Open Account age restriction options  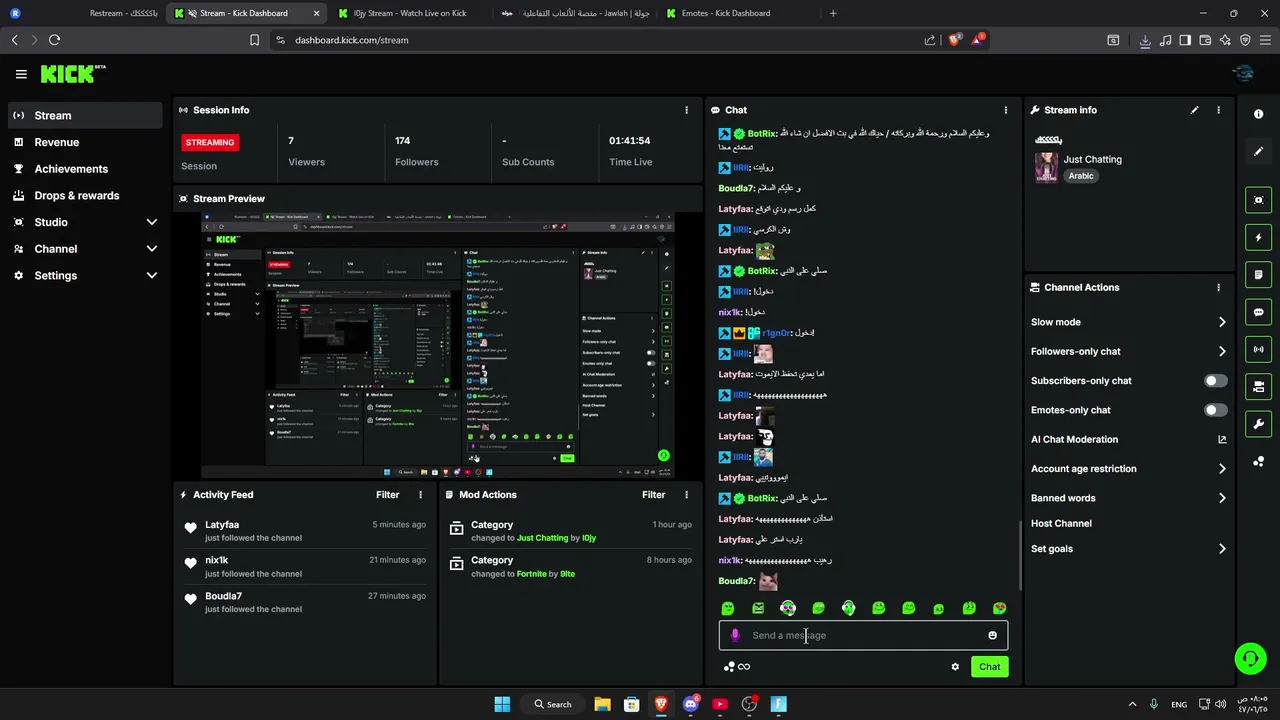[1129, 468]
